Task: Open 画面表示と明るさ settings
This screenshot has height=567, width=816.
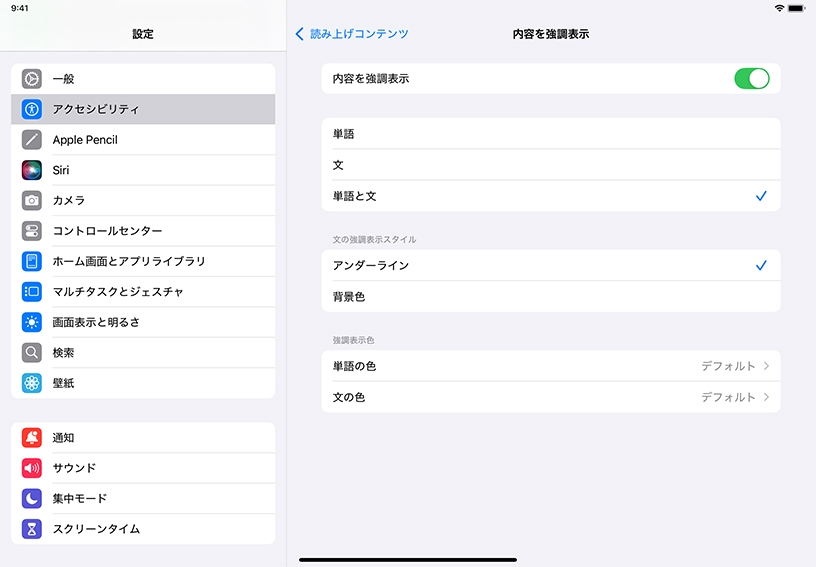Action: (x=143, y=322)
